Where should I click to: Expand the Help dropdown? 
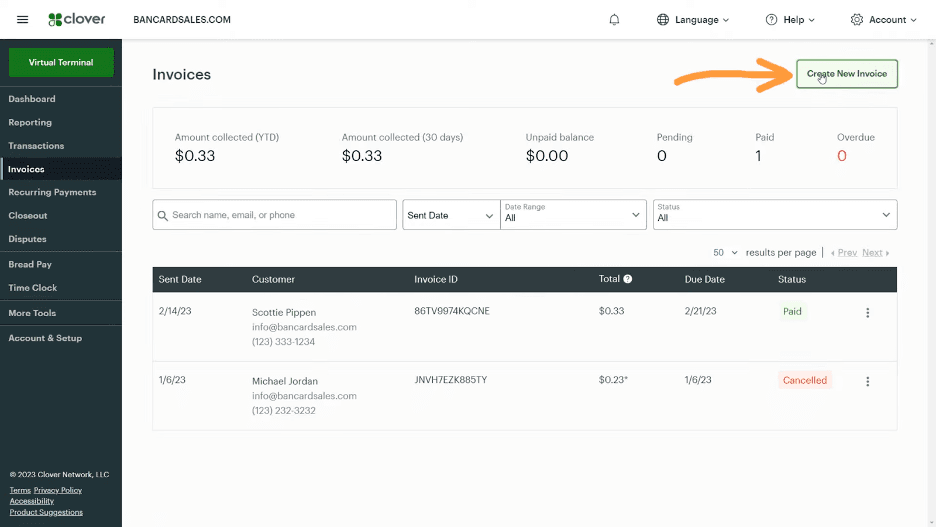[790, 19]
